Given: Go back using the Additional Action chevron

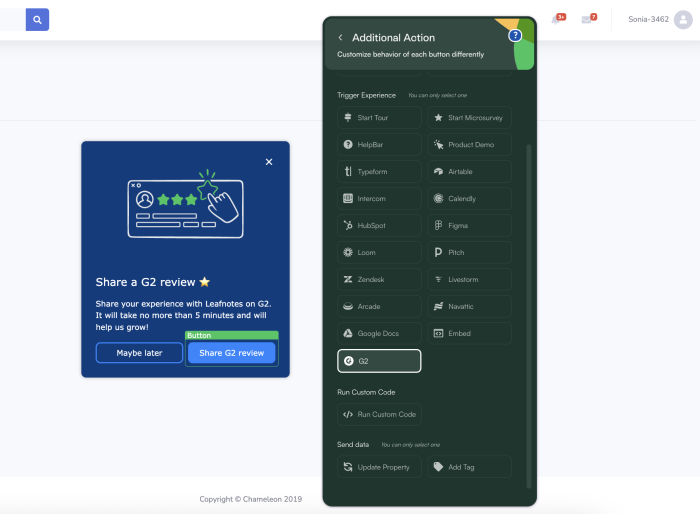Looking at the screenshot, I should pos(341,38).
